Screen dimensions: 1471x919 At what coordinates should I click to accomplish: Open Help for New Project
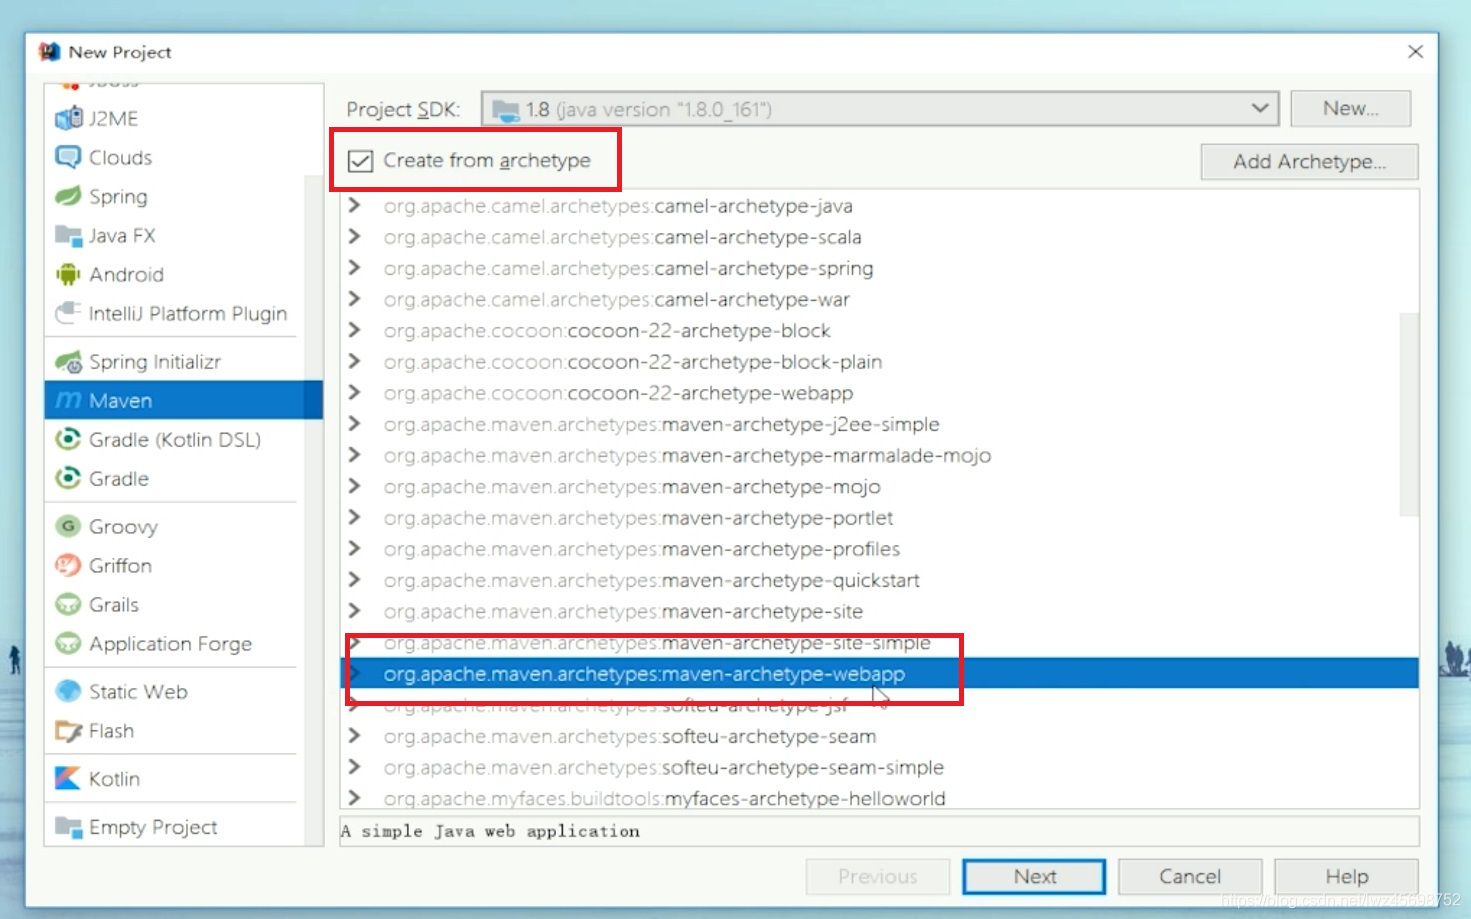1347,876
